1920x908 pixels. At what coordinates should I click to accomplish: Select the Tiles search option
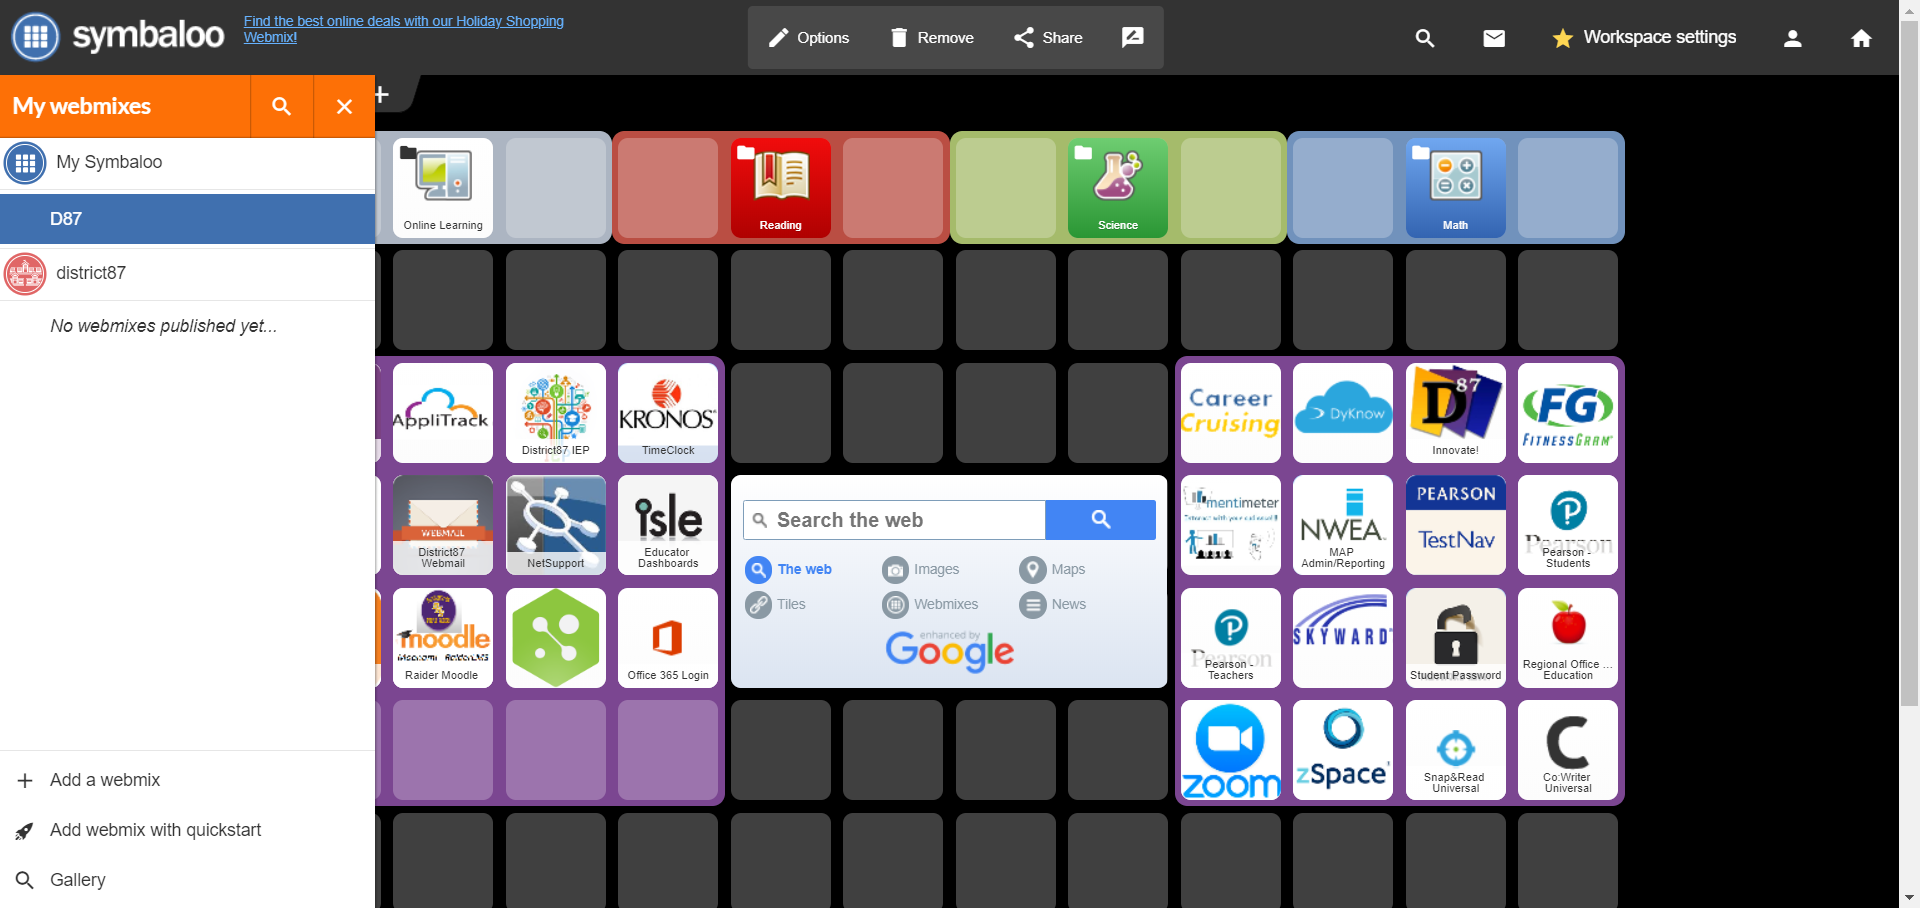point(776,604)
